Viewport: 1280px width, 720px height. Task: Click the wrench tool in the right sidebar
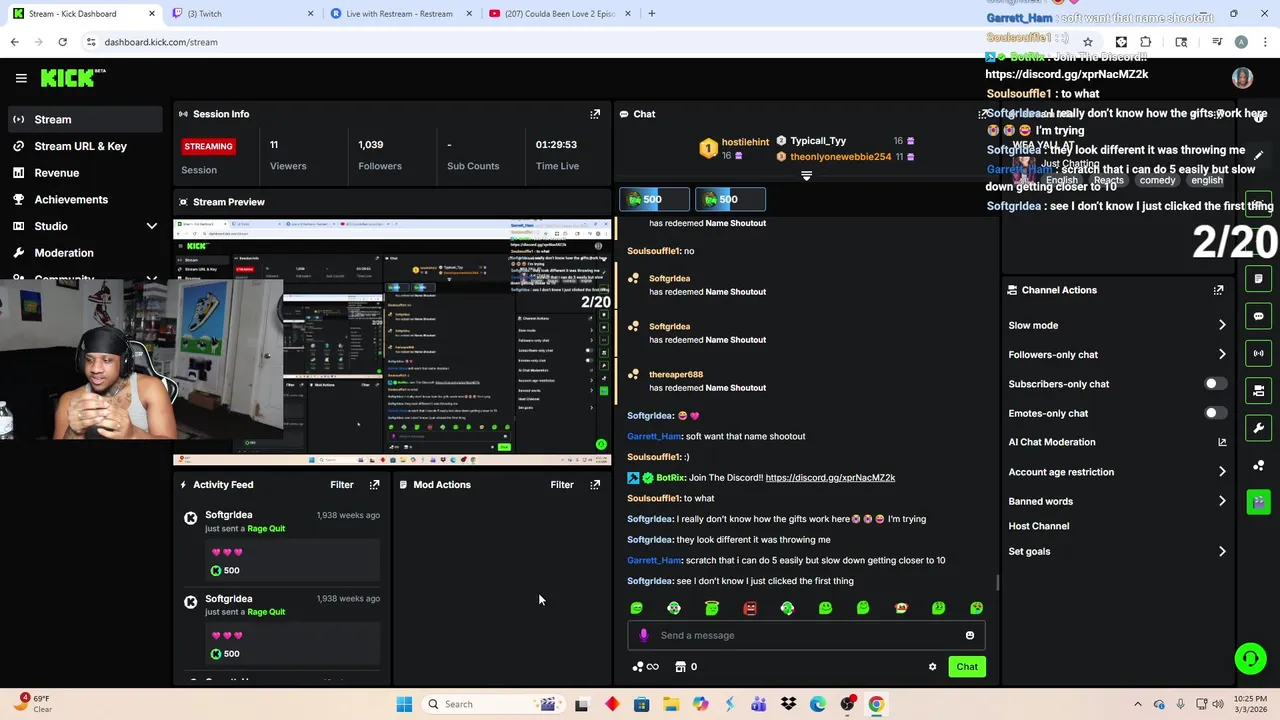(1259, 428)
